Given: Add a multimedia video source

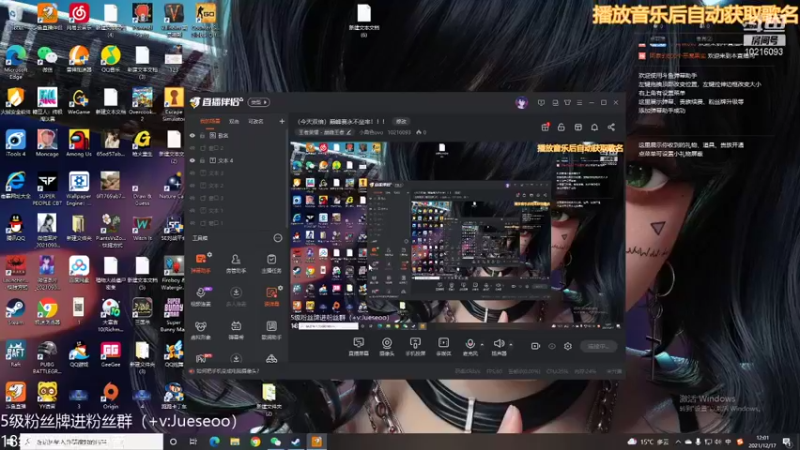Looking at the screenshot, I should click(443, 346).
